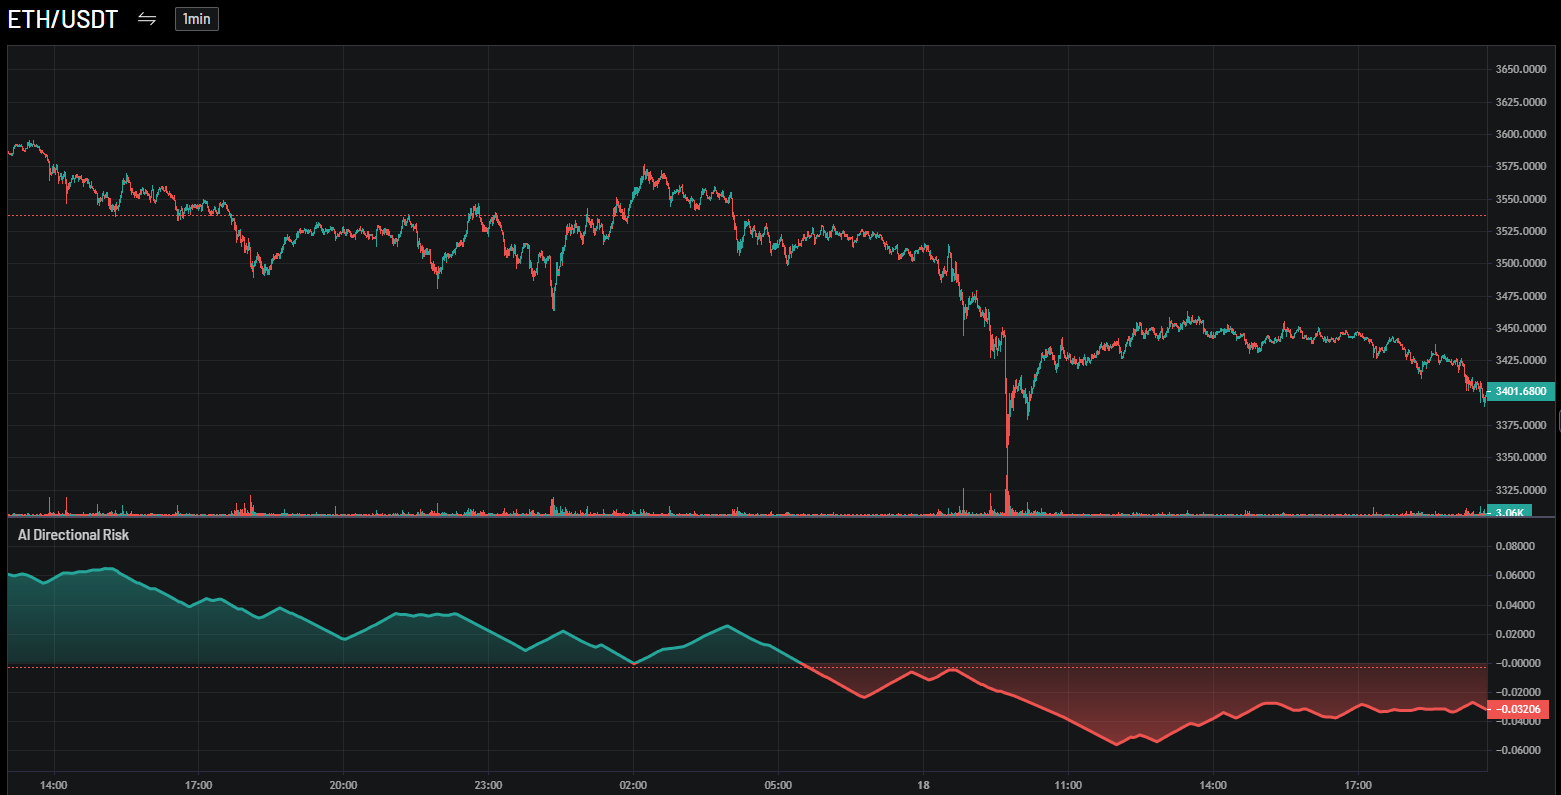
Task: Click where risk line turns green to red
Action: coord(804,665)
